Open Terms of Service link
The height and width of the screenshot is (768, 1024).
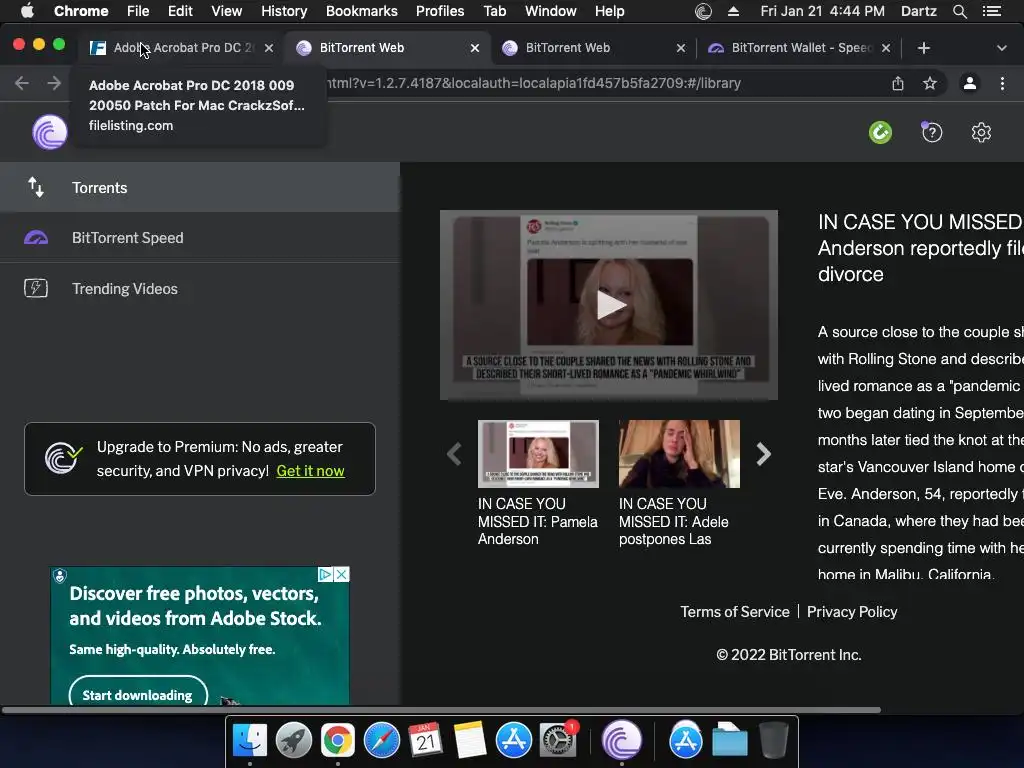[735, 612]
